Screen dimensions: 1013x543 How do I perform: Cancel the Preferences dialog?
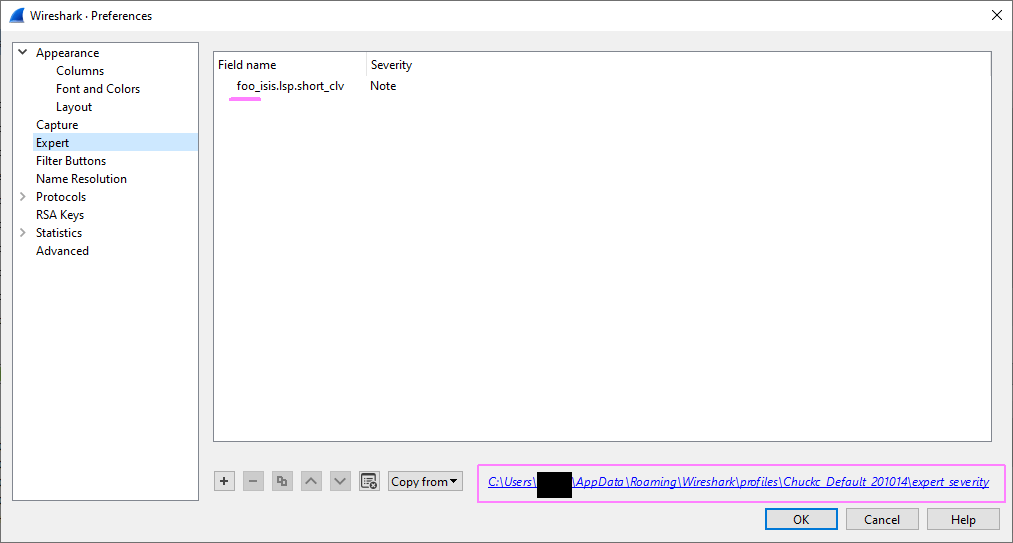pyautogui.click(x=882, y=520)
